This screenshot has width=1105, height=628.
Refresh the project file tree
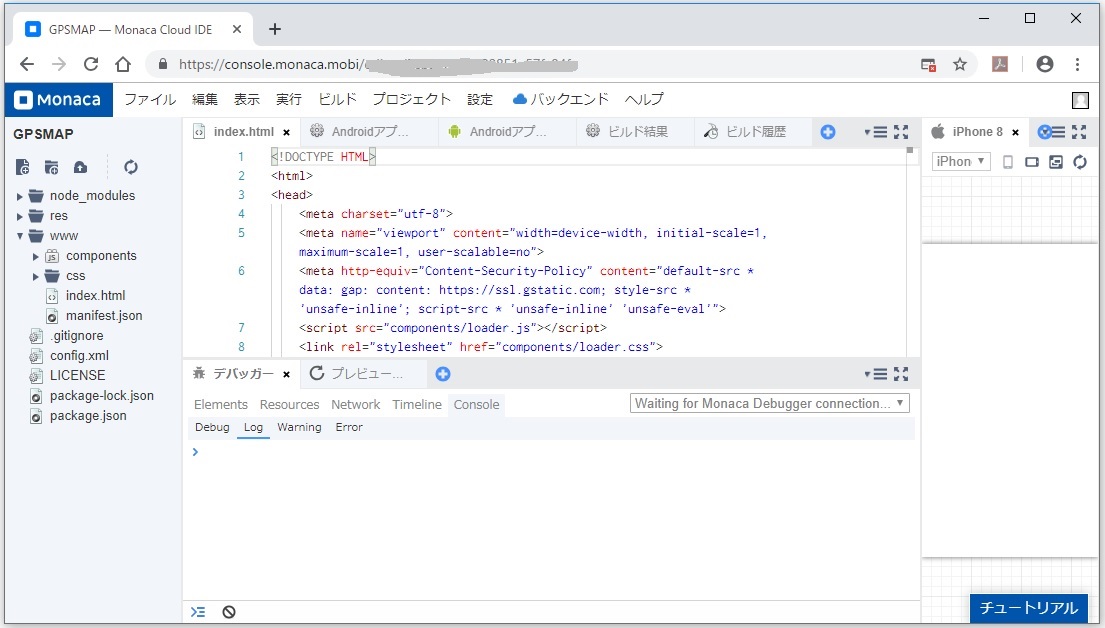pos(130,167)
